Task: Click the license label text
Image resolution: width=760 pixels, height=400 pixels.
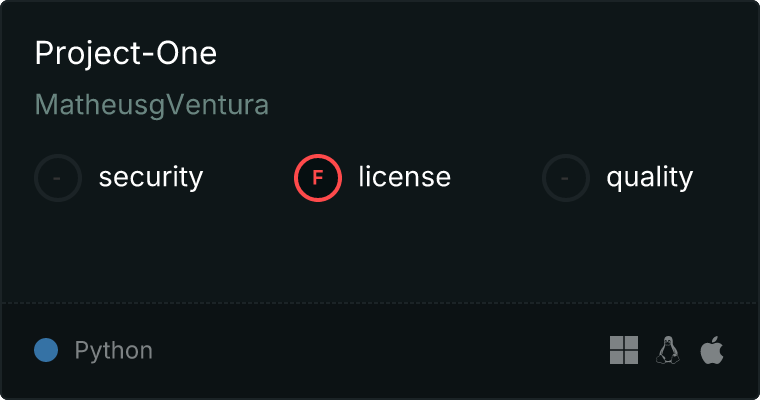Action: (x=405, y=176)
